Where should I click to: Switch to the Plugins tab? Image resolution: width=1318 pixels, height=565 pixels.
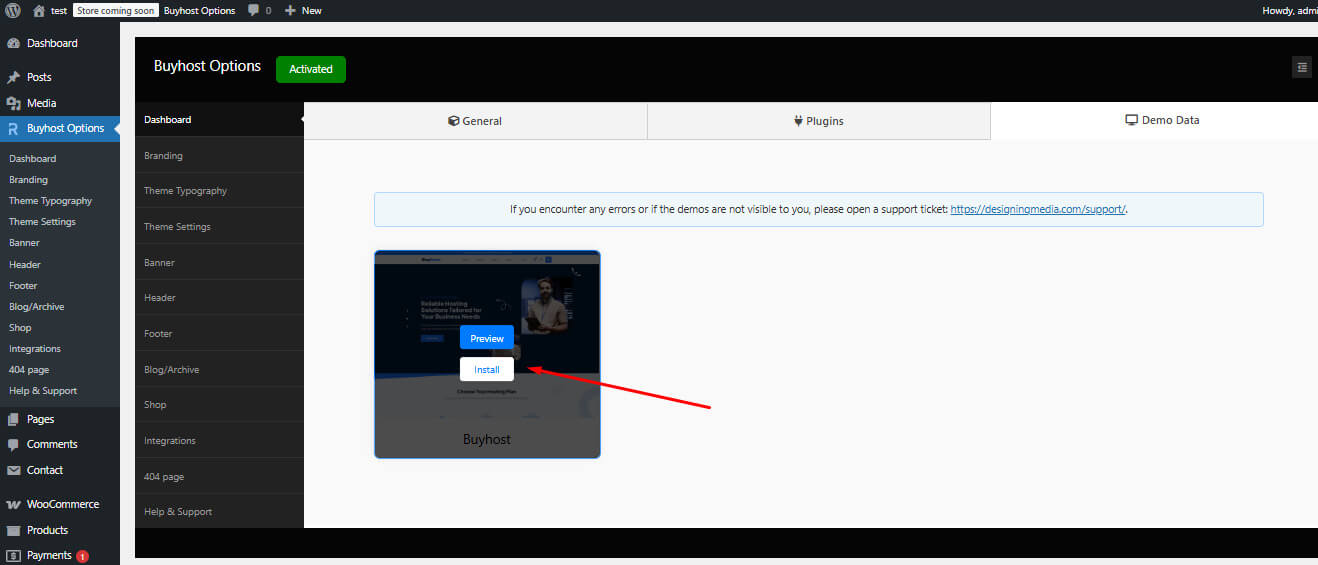819,121
